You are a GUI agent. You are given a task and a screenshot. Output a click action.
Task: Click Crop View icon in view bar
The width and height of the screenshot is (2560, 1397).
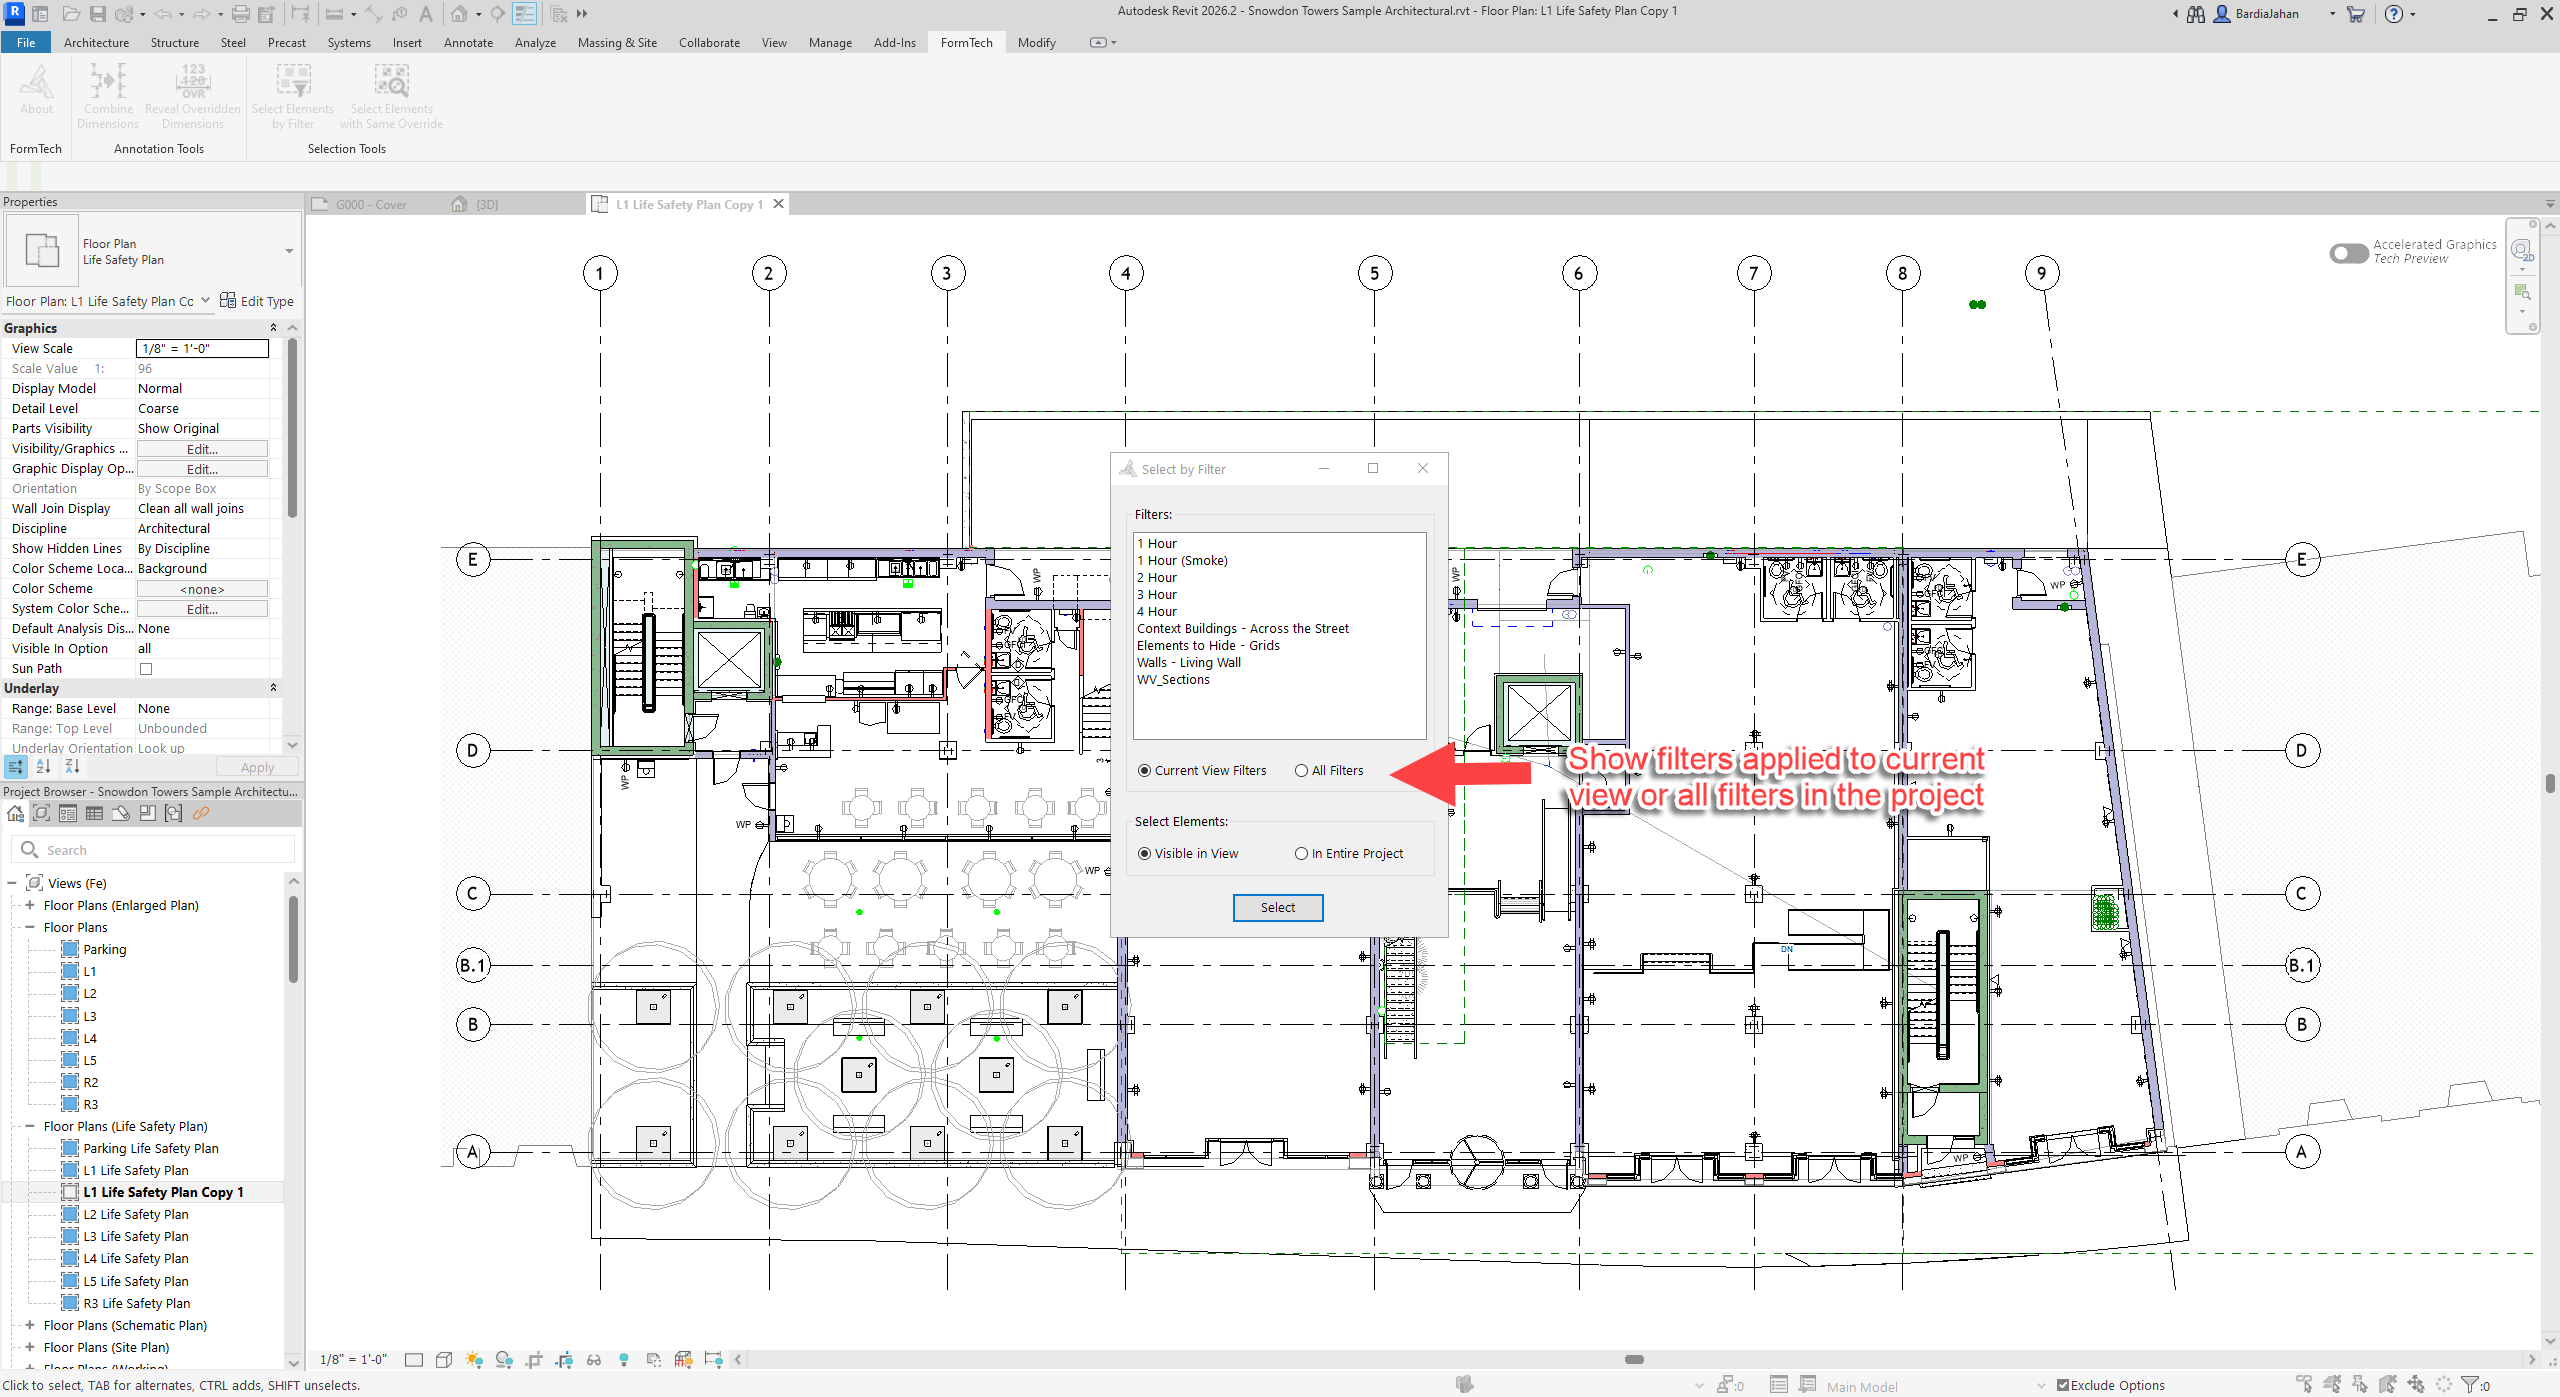[534, 1359]
